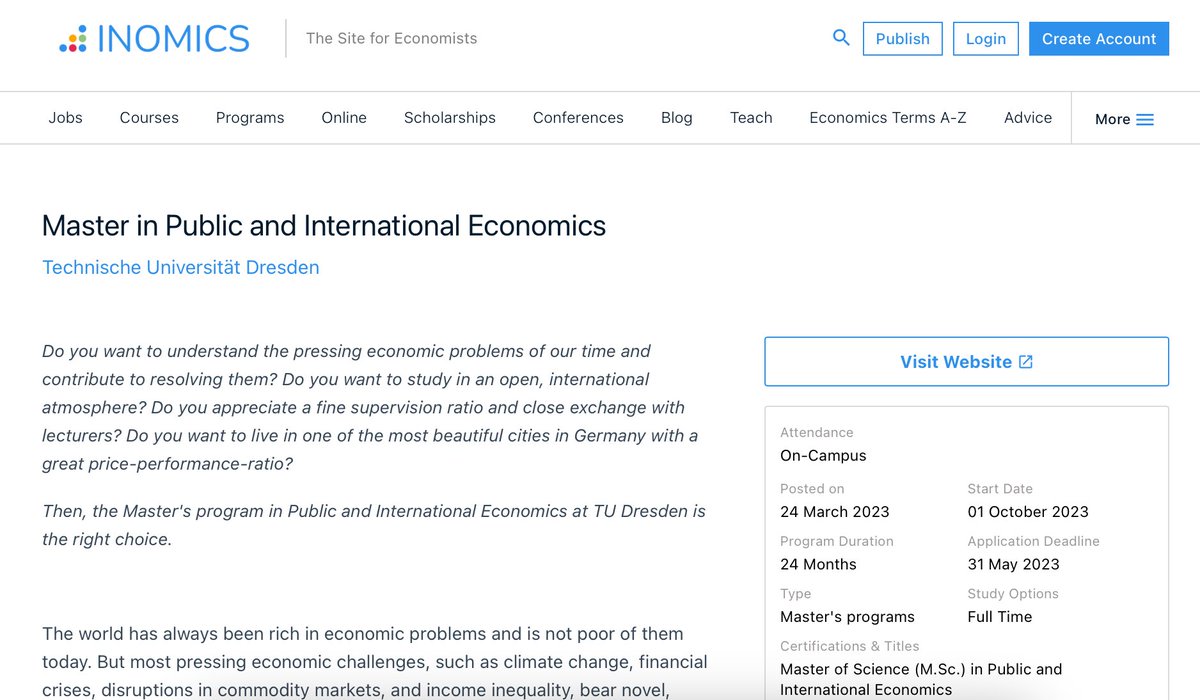1200x700 pixels.
Task: Select Programs in the navigation bar
Action: (250, 118)
